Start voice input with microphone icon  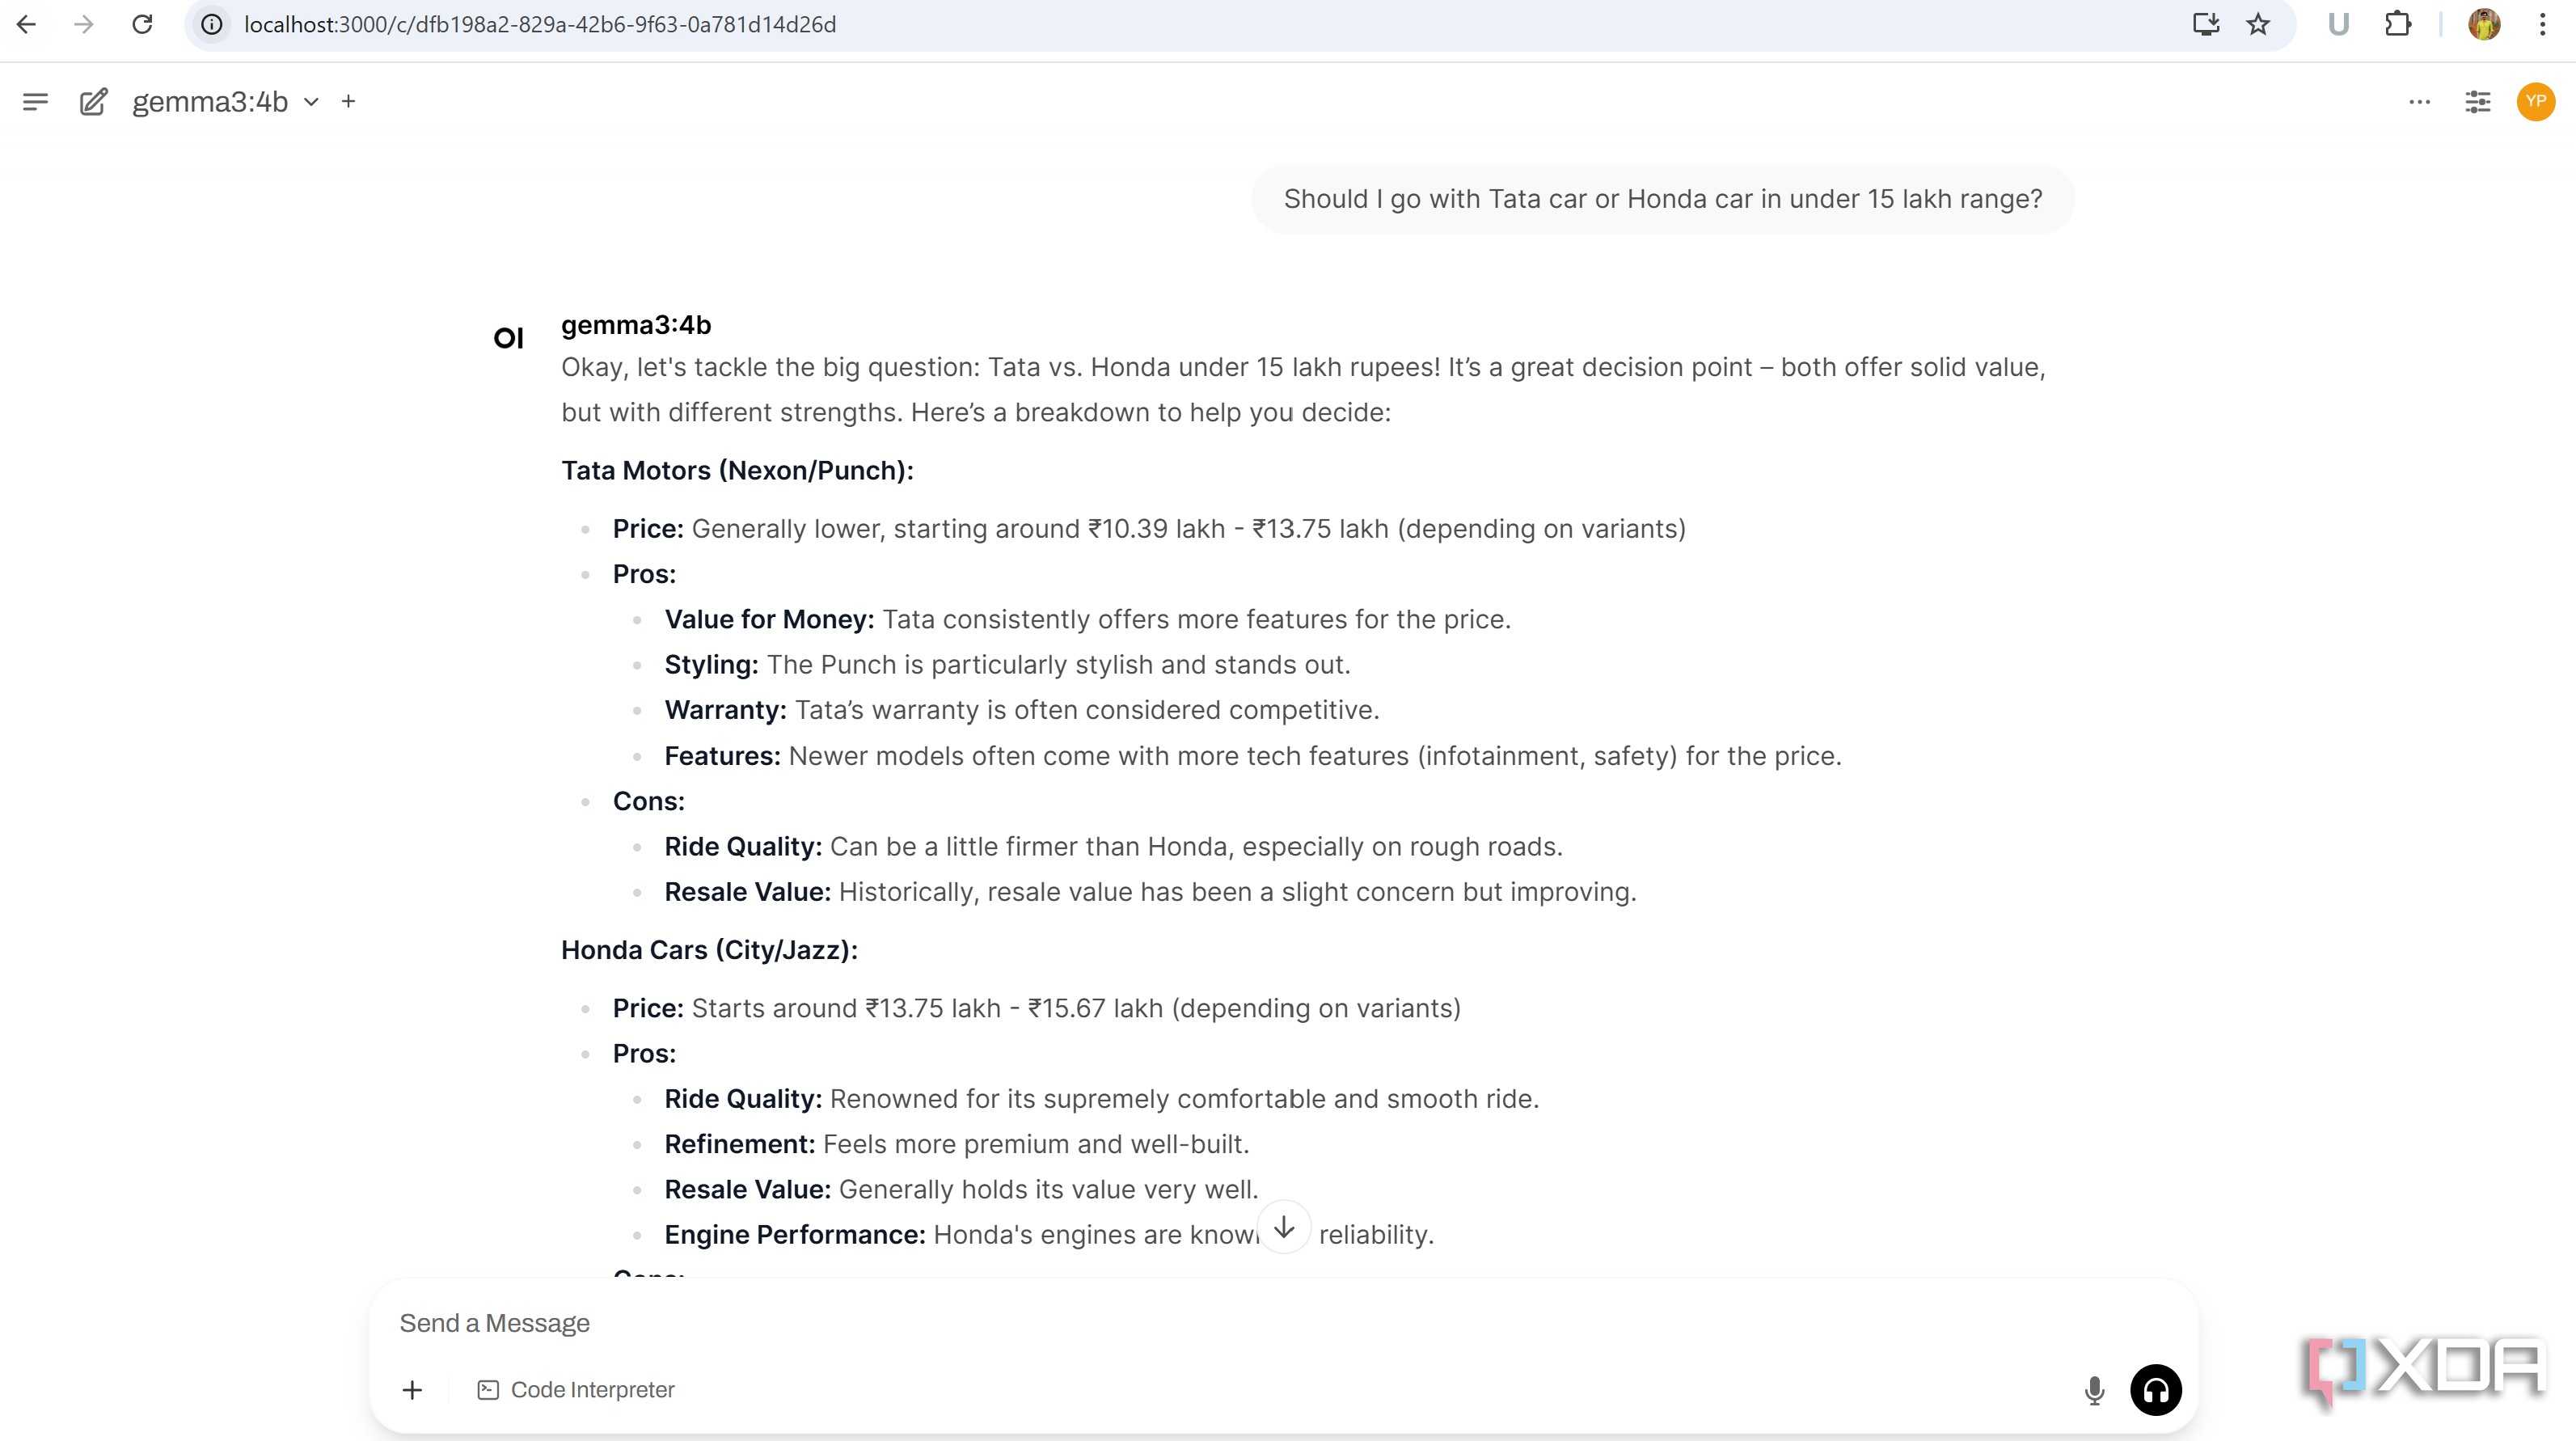point(2094,1389)
